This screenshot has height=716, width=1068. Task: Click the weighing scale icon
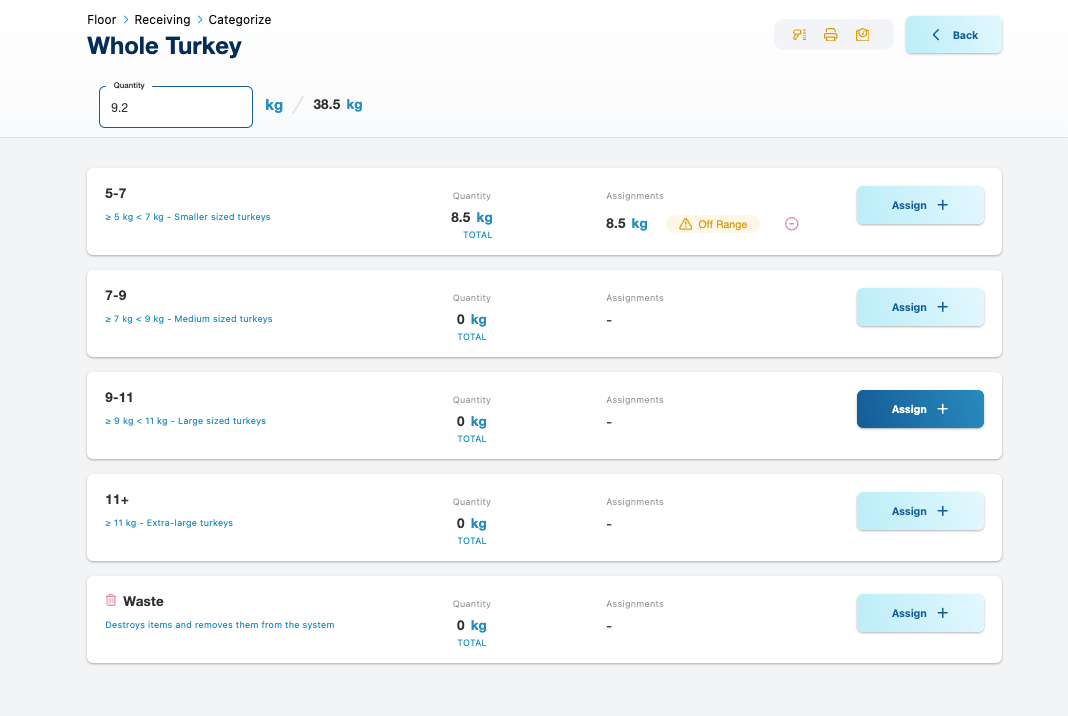click(x=862, y=35)
